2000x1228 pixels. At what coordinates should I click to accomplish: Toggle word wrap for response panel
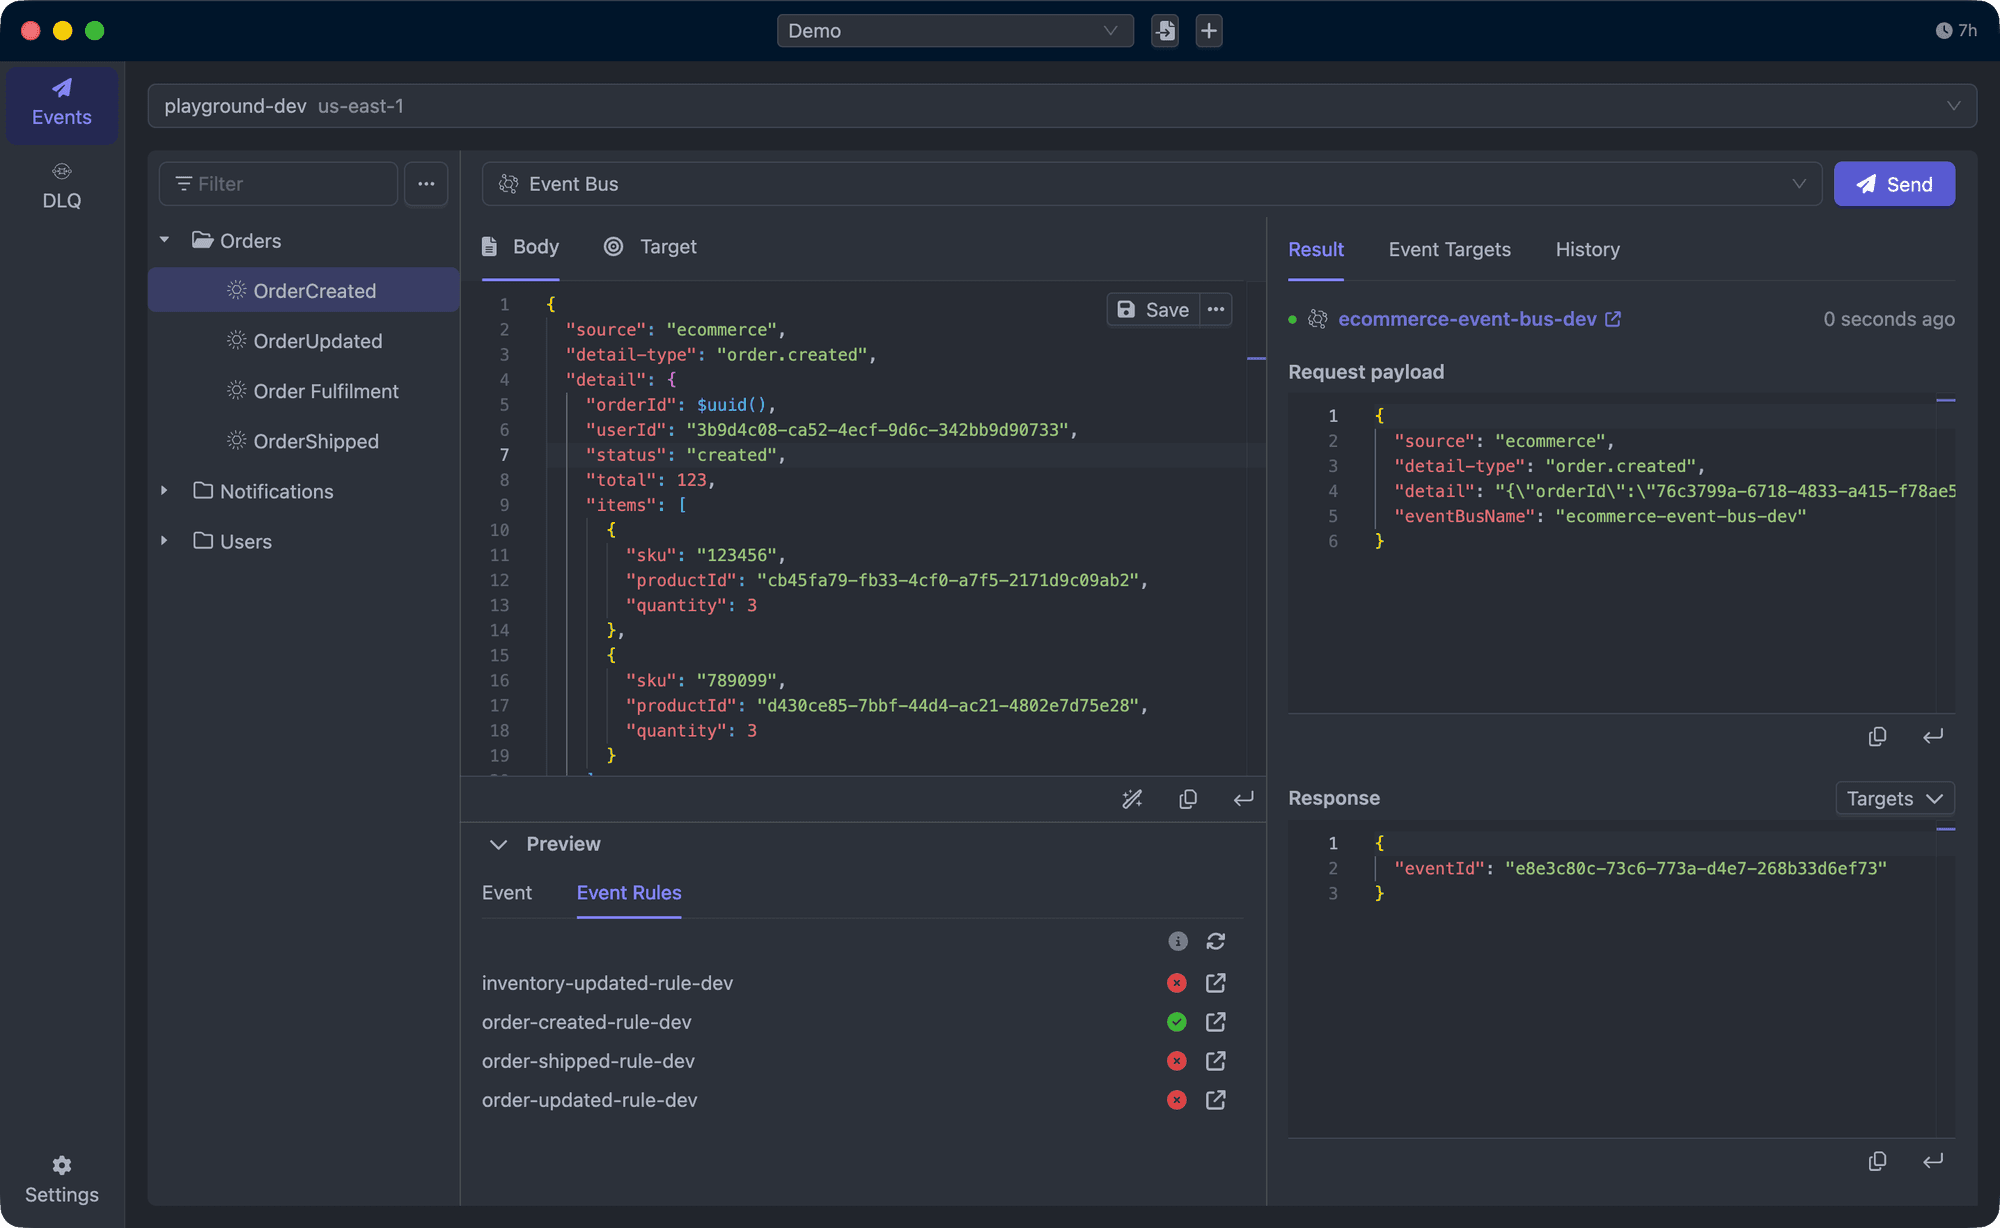pyautogui.click(x=1933, y=1161)
